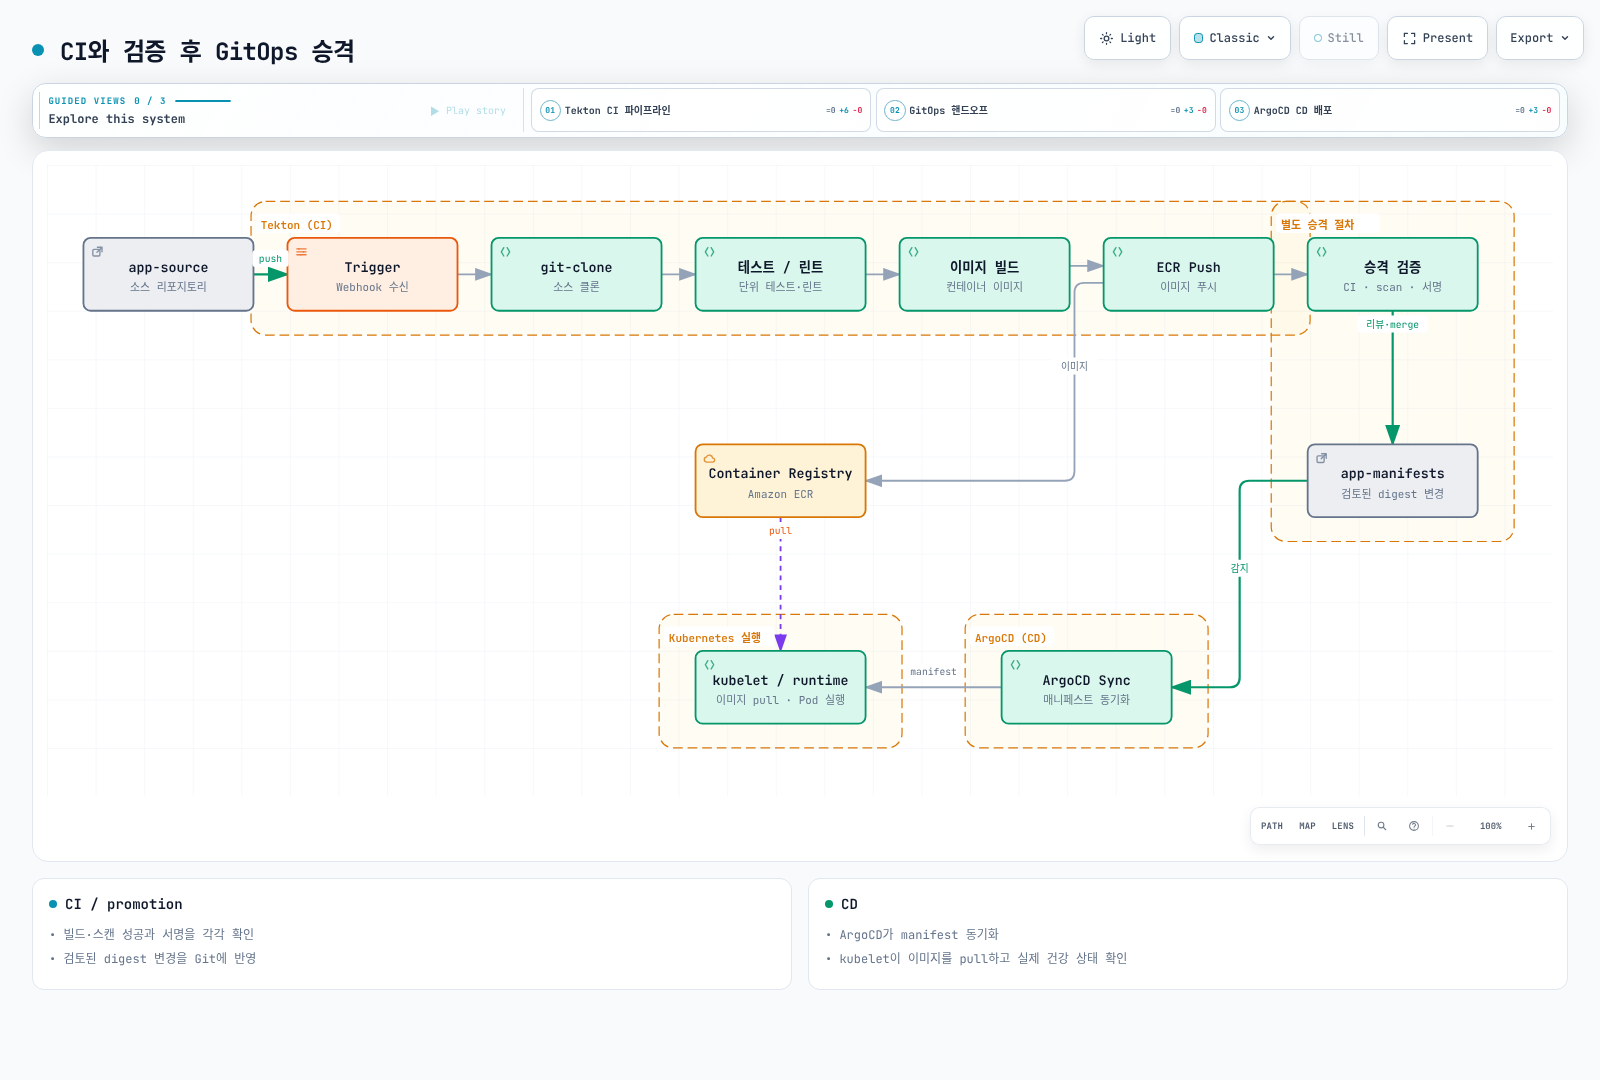Select the ArgoCD CD 배포 guided view
This screenshot has height=1080, width=1600.
(x=1390, y=110)
